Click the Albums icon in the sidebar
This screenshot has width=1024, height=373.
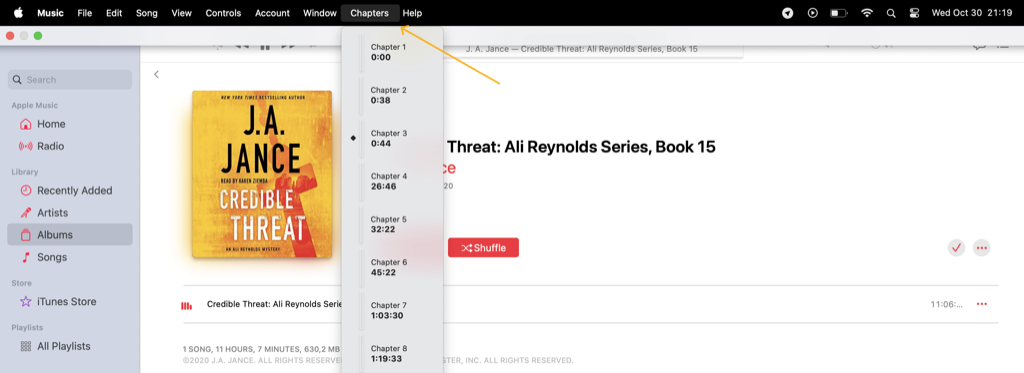(25, 235)
